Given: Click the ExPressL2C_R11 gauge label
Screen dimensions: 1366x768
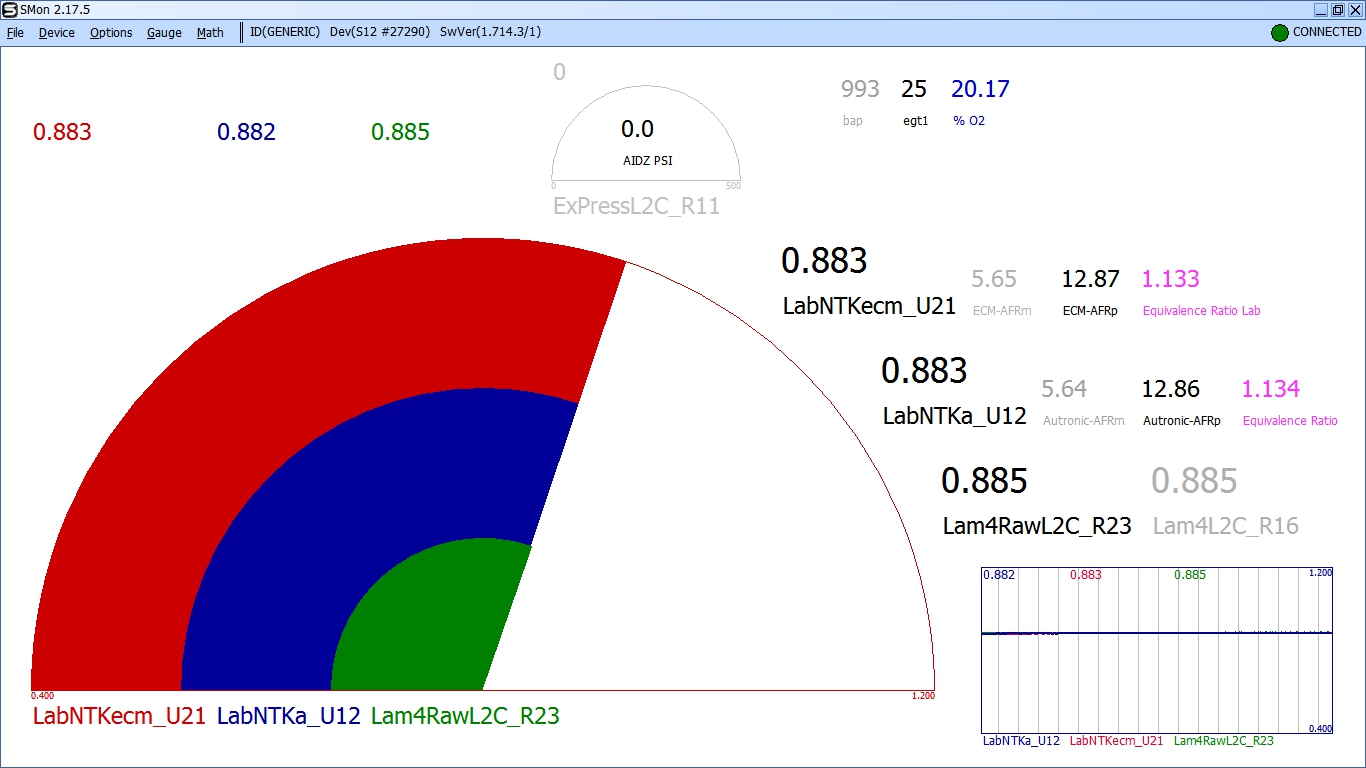Looking at the screenshot, I should click(636, 207).
